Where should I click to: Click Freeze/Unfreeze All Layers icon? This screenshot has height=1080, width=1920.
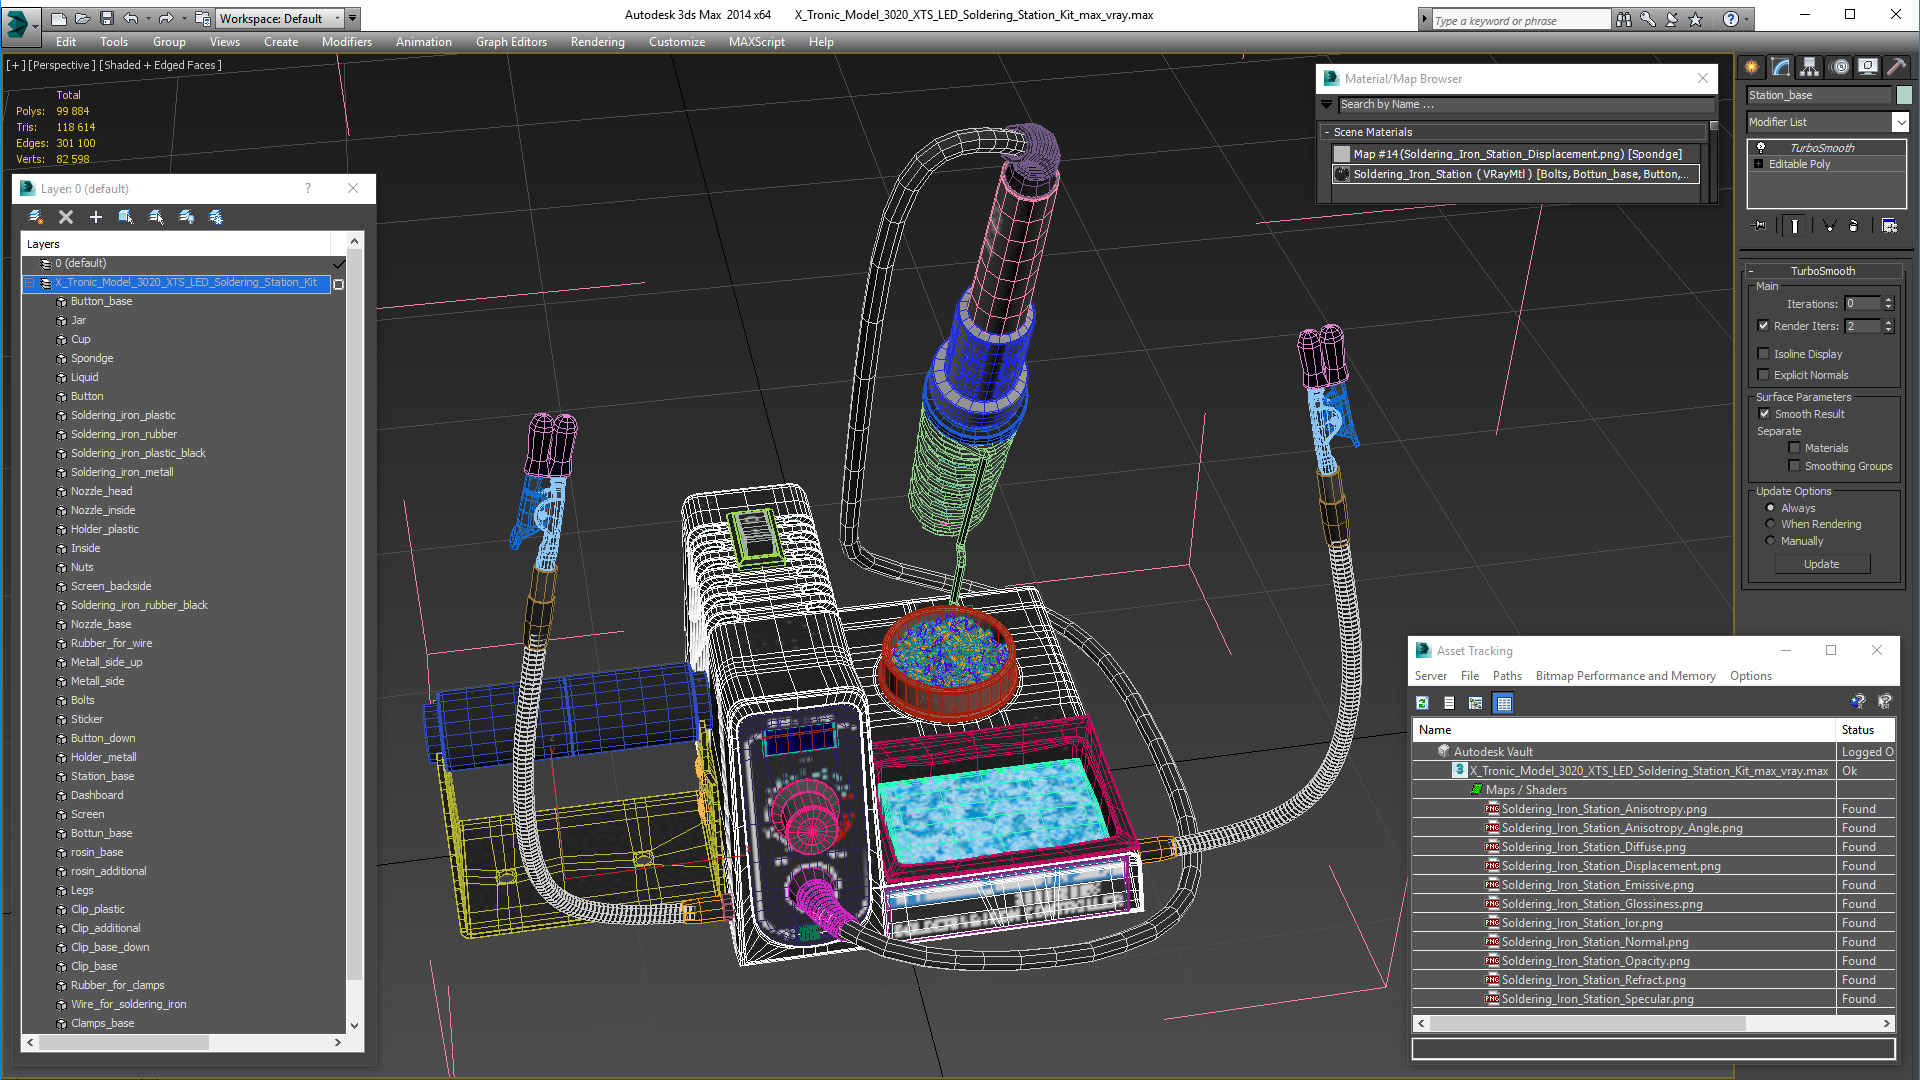tap(216, 217)
